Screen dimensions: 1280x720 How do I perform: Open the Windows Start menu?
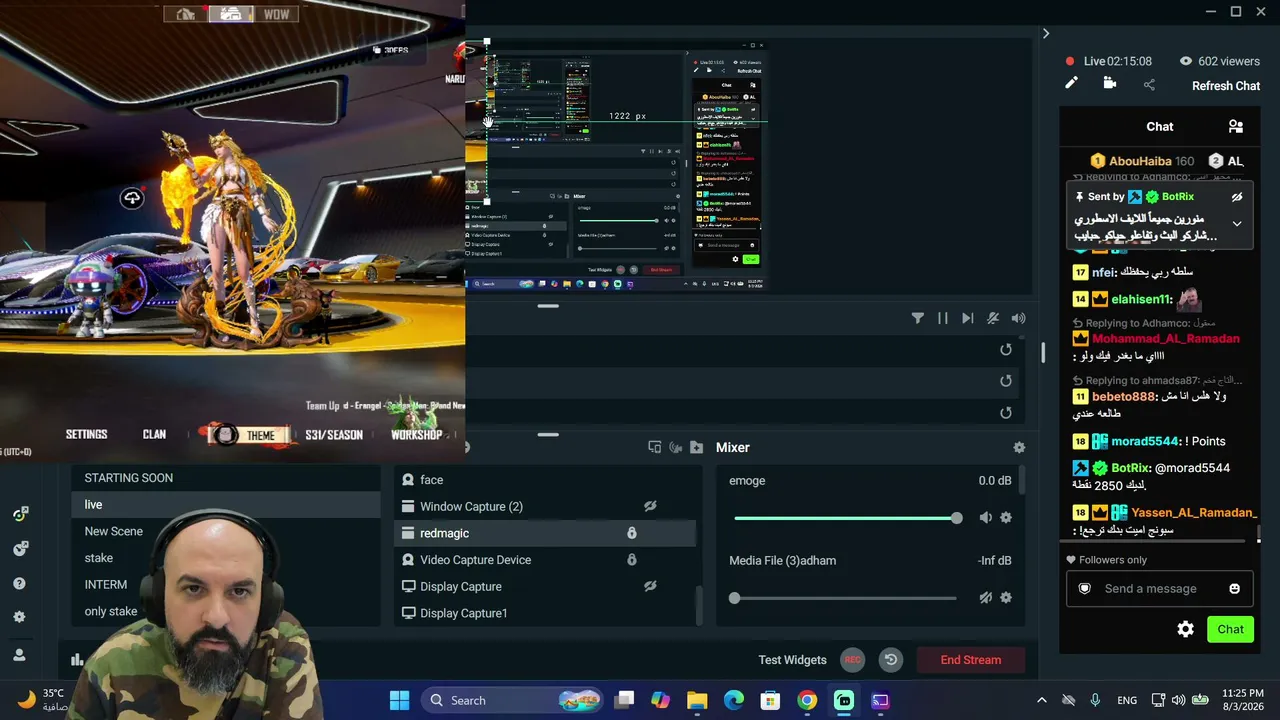(399, 700)
